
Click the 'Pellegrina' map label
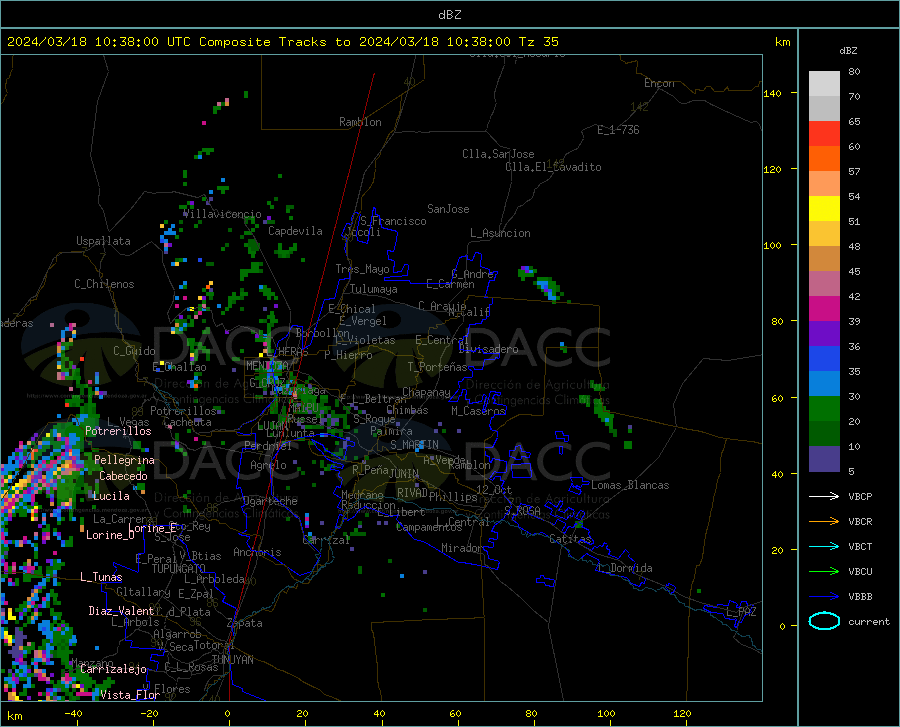click(x=125, y=460)
